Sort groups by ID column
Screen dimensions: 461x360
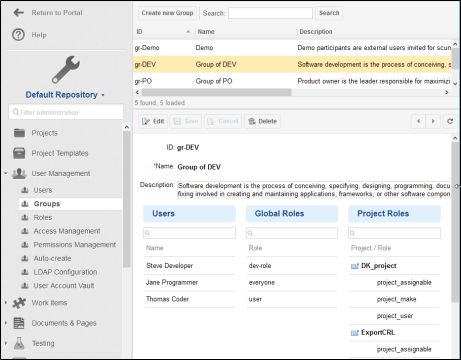point(163,31)
